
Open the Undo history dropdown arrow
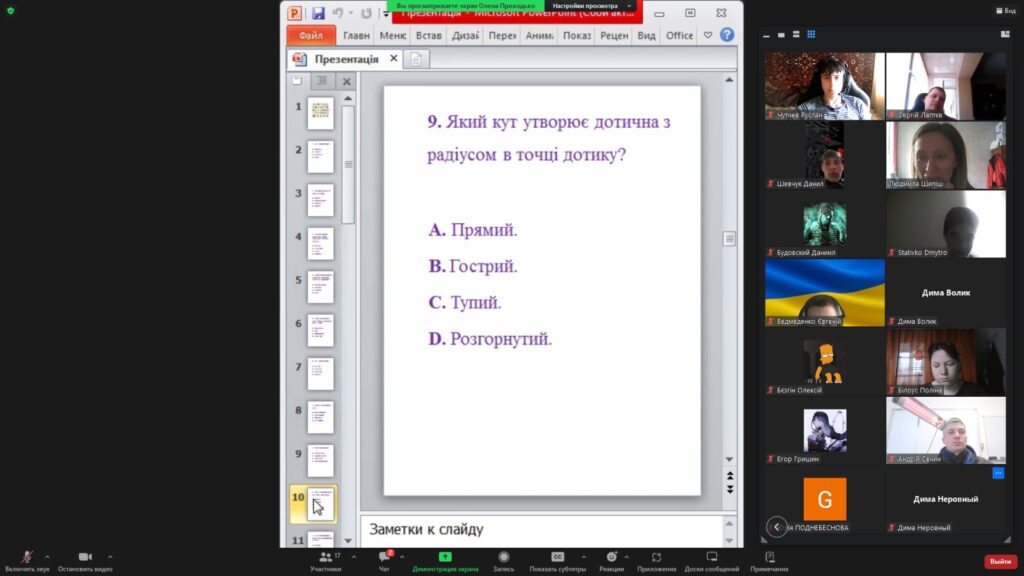(x=350, y=13)
